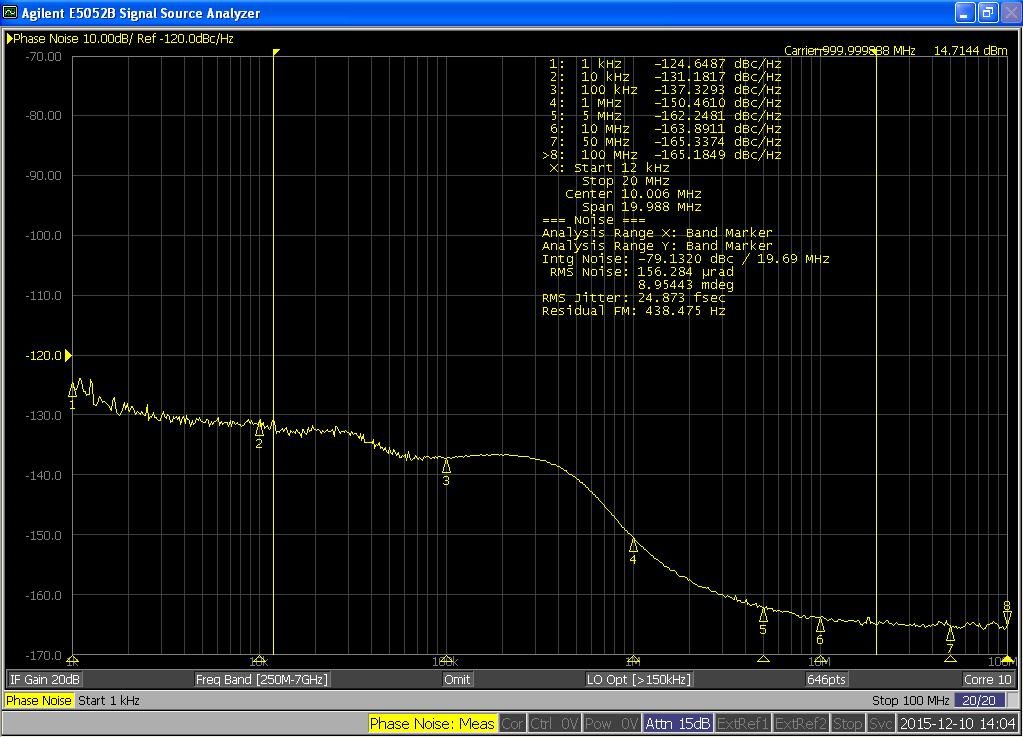
Task: Click the active trace arrow beside Phase Noise title
Action: pos(9,38)
